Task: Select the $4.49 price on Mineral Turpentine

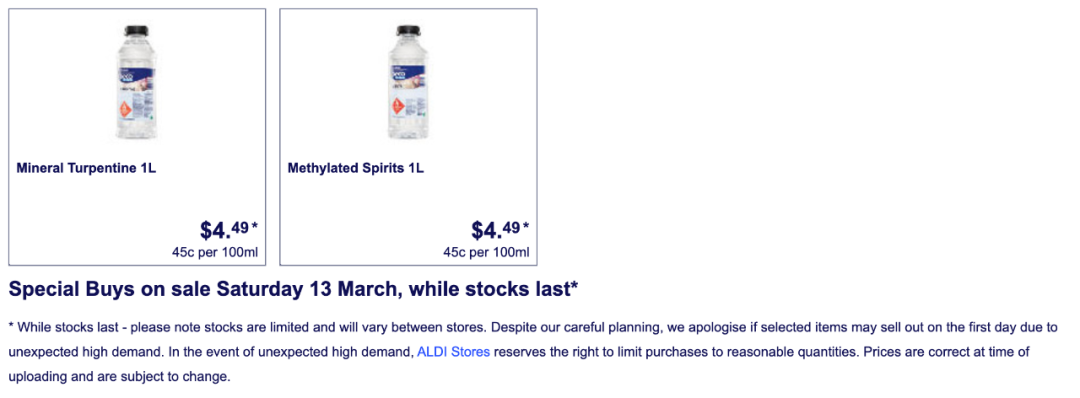Action: point(224,229)
